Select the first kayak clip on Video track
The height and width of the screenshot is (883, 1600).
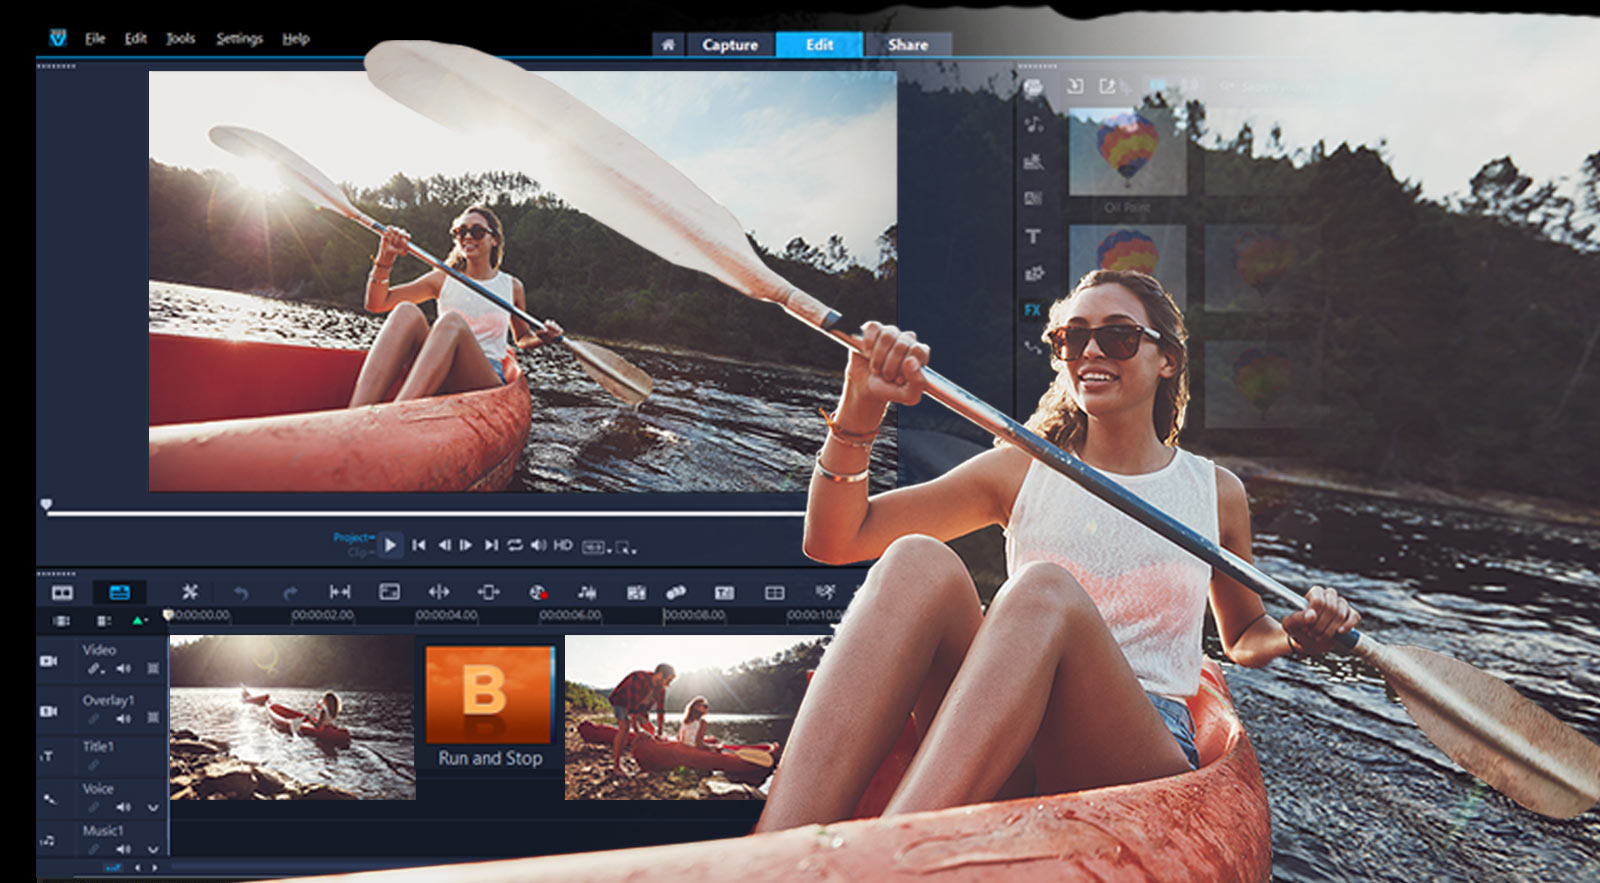[x=292, y=717]
